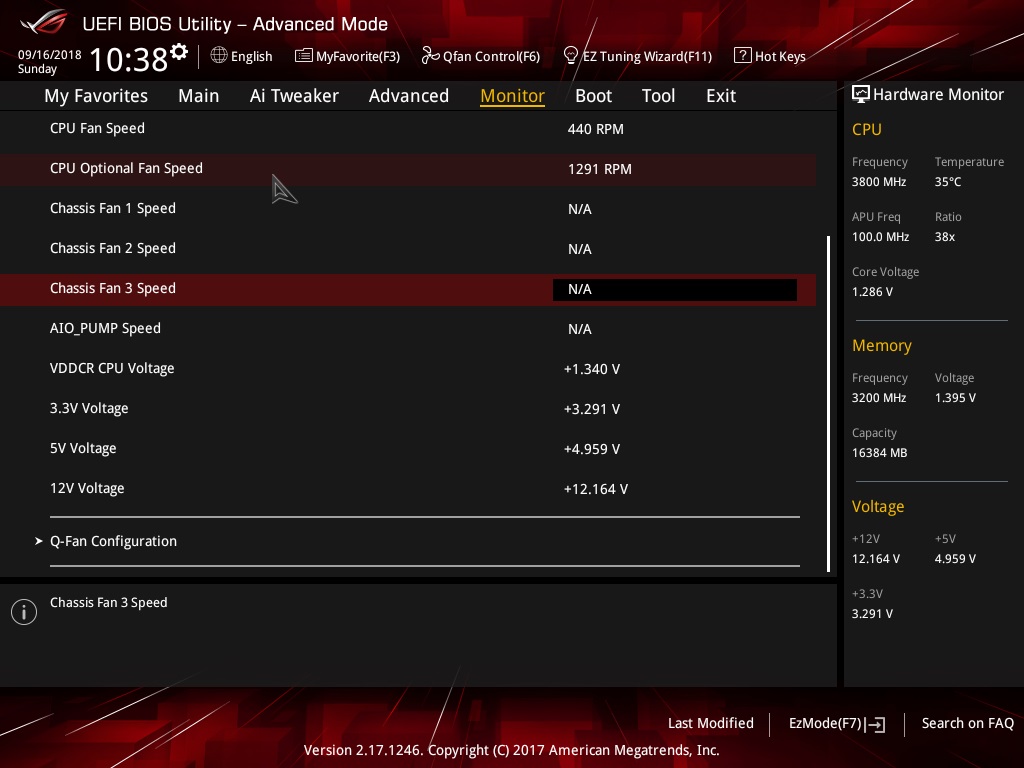Image resolution: width=1024 pixels, height=768 pixels.
Task: Select the 3.3V Voltage row
Action: (x=408, y=408)
